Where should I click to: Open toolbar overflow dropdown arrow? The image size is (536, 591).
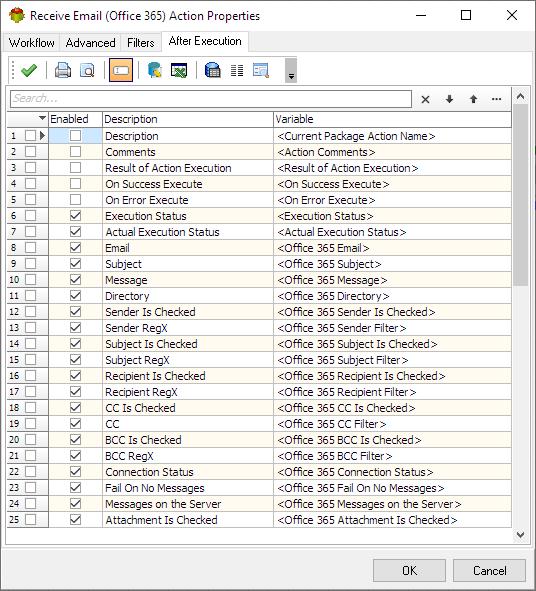coord(291,70)
